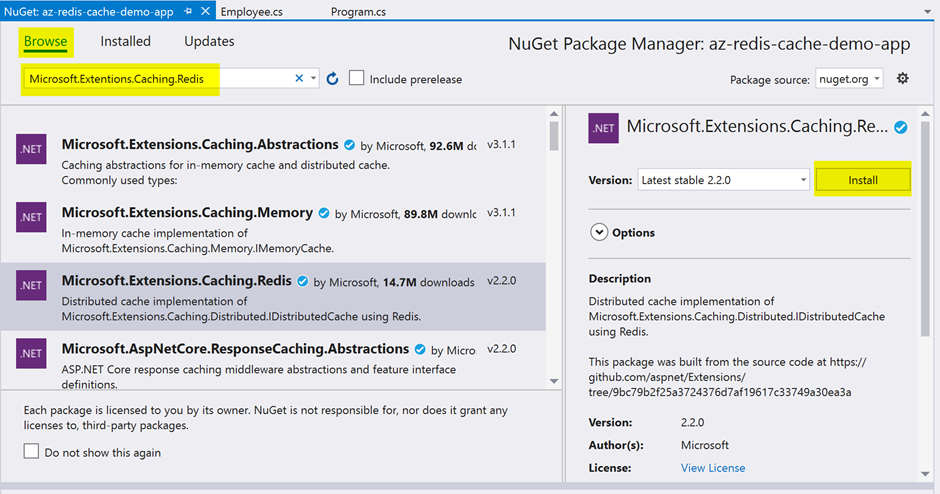Click 89.8M downloads count text
Screen dimensions: 940x494
(x=440, y=214)
